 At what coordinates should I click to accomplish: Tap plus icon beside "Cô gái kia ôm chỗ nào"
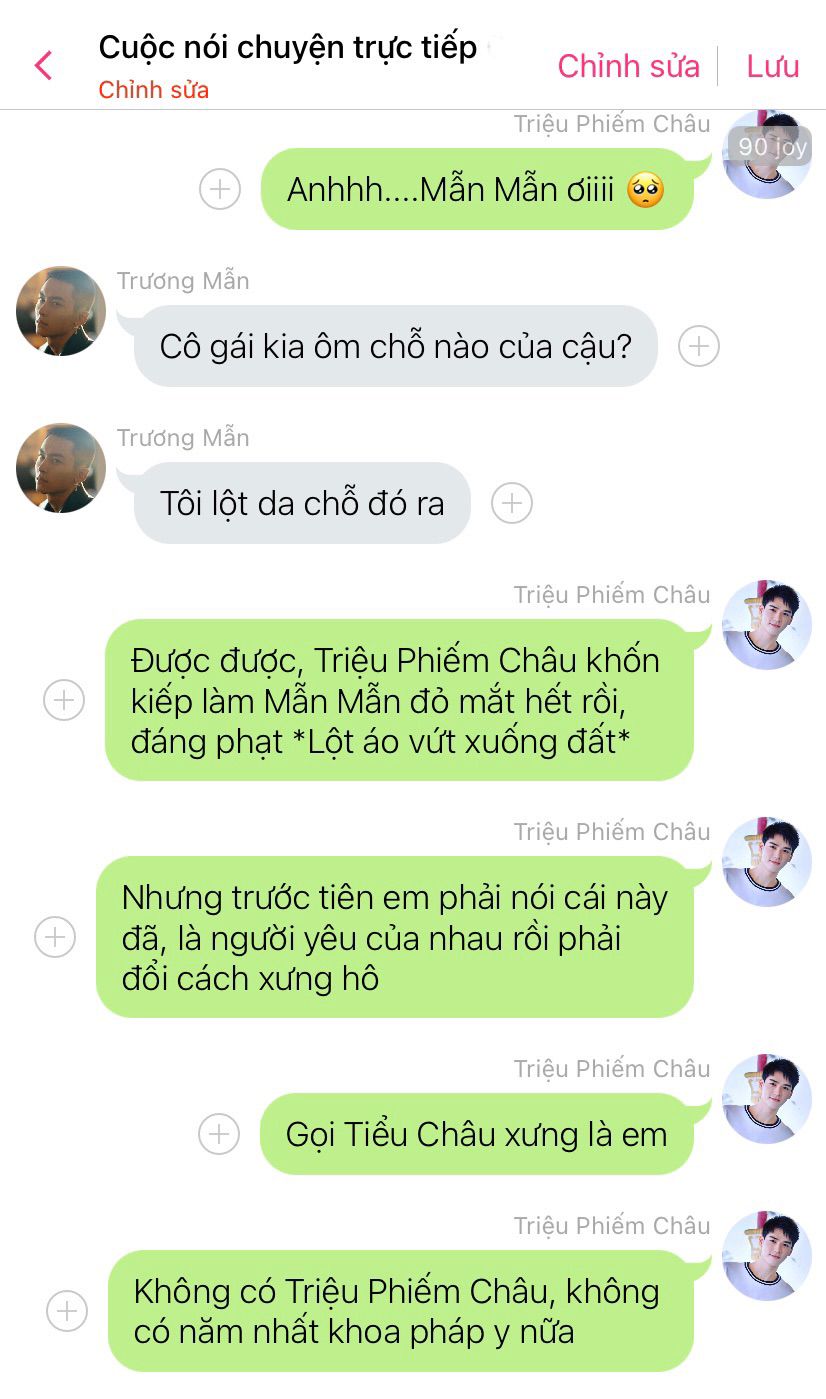tap(699, 346)
